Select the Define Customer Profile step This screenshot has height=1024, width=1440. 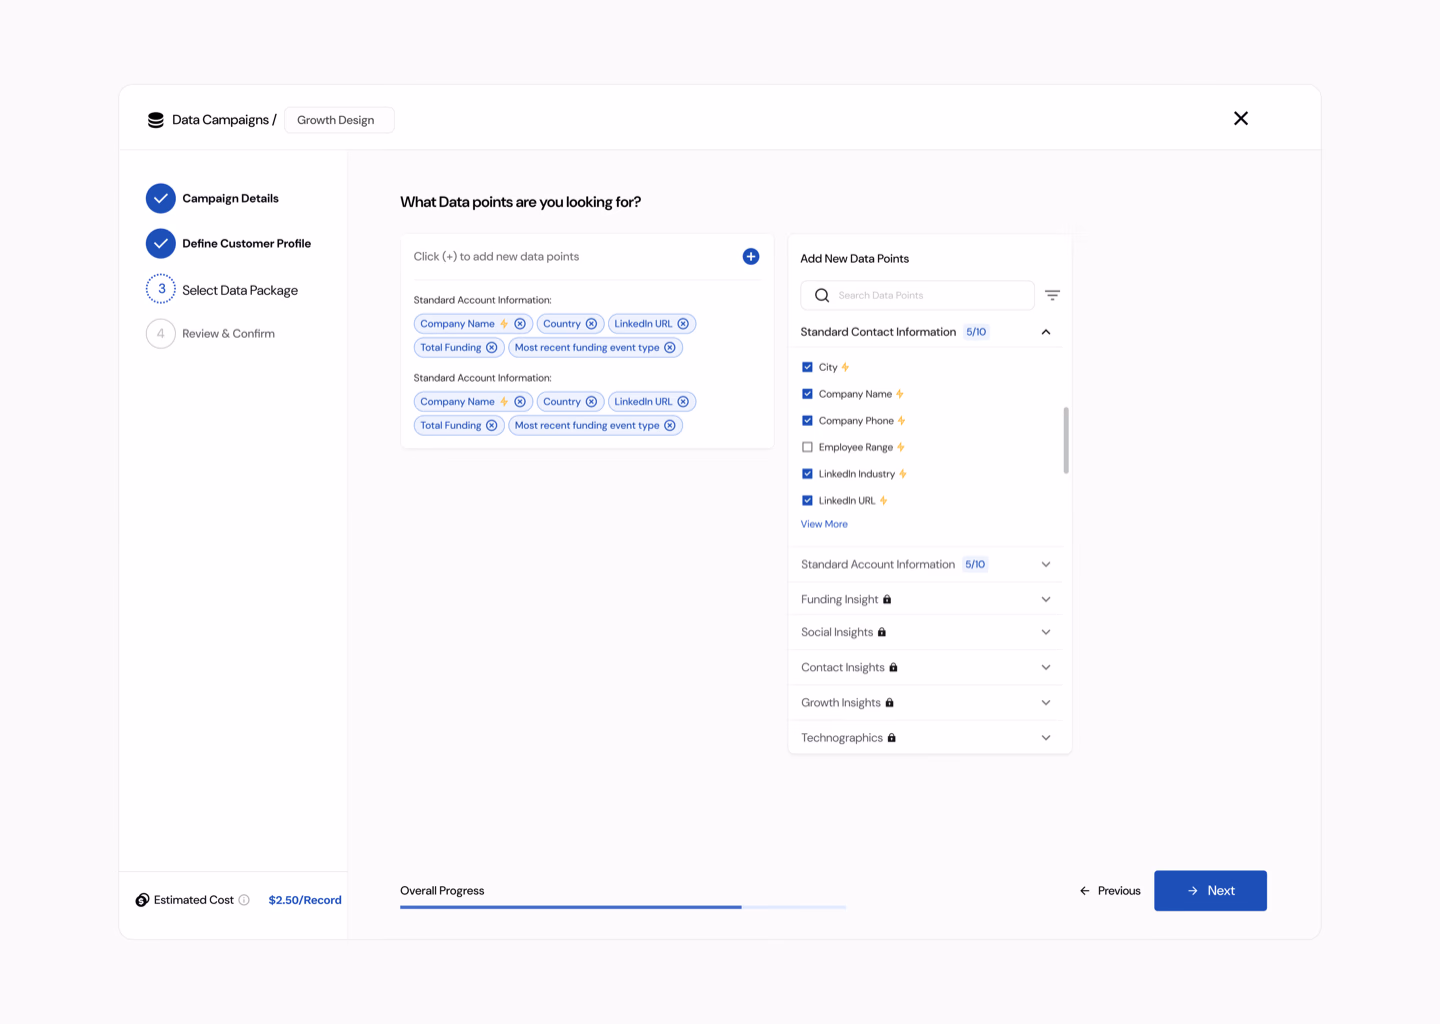[246, 244]
